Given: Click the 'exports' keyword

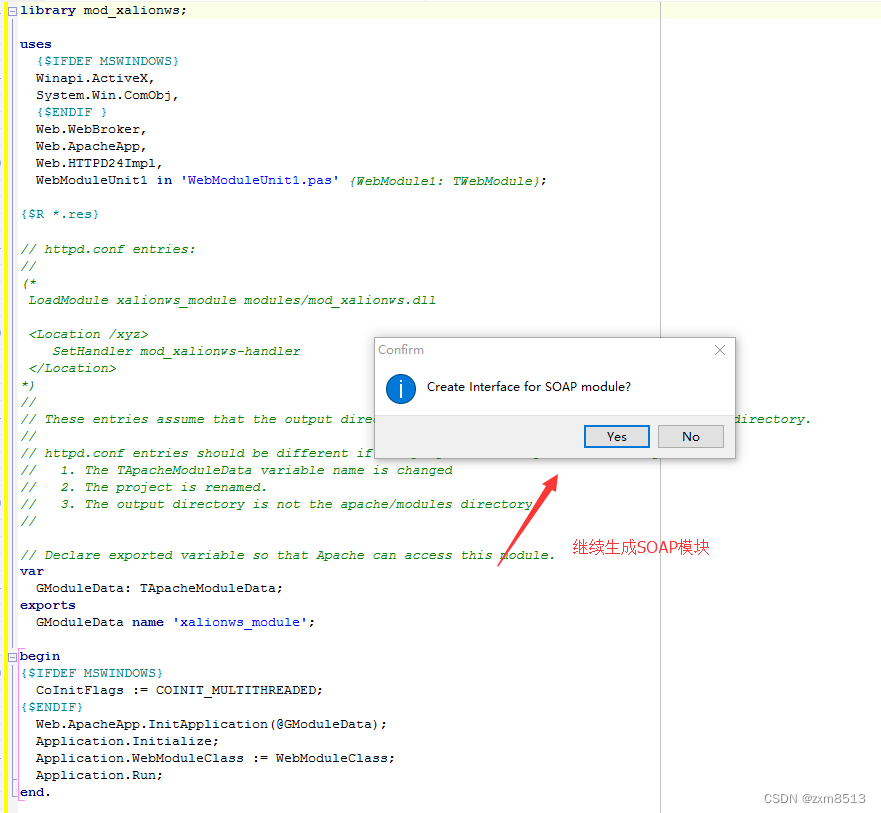Looking at the screenshot, I should tap(48, 605).
